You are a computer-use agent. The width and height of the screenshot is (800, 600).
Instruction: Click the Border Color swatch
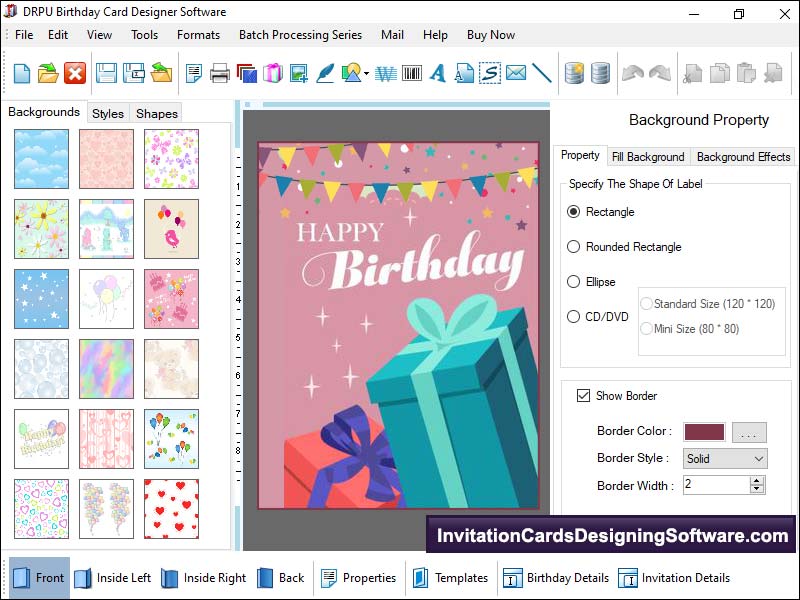[704, 432]
